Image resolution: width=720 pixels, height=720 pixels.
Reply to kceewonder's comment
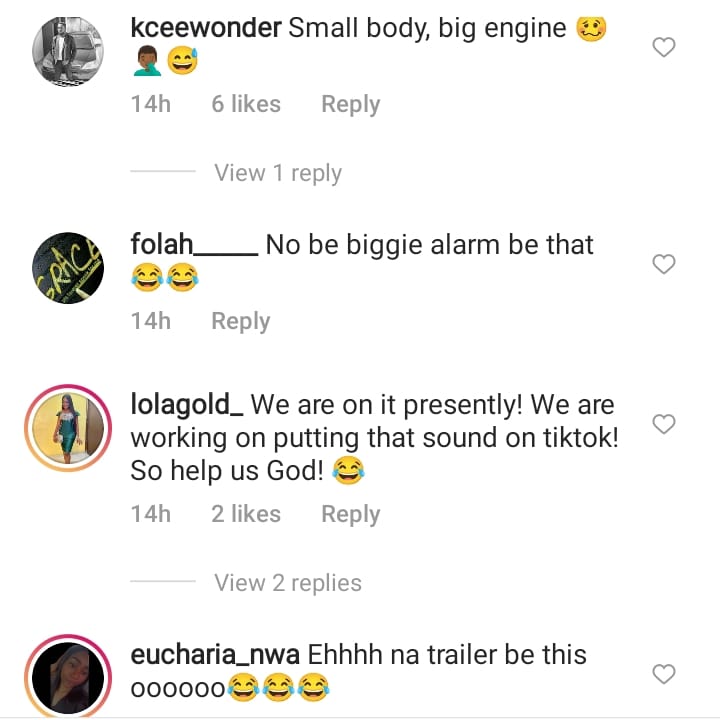click(x=350, y=104)
